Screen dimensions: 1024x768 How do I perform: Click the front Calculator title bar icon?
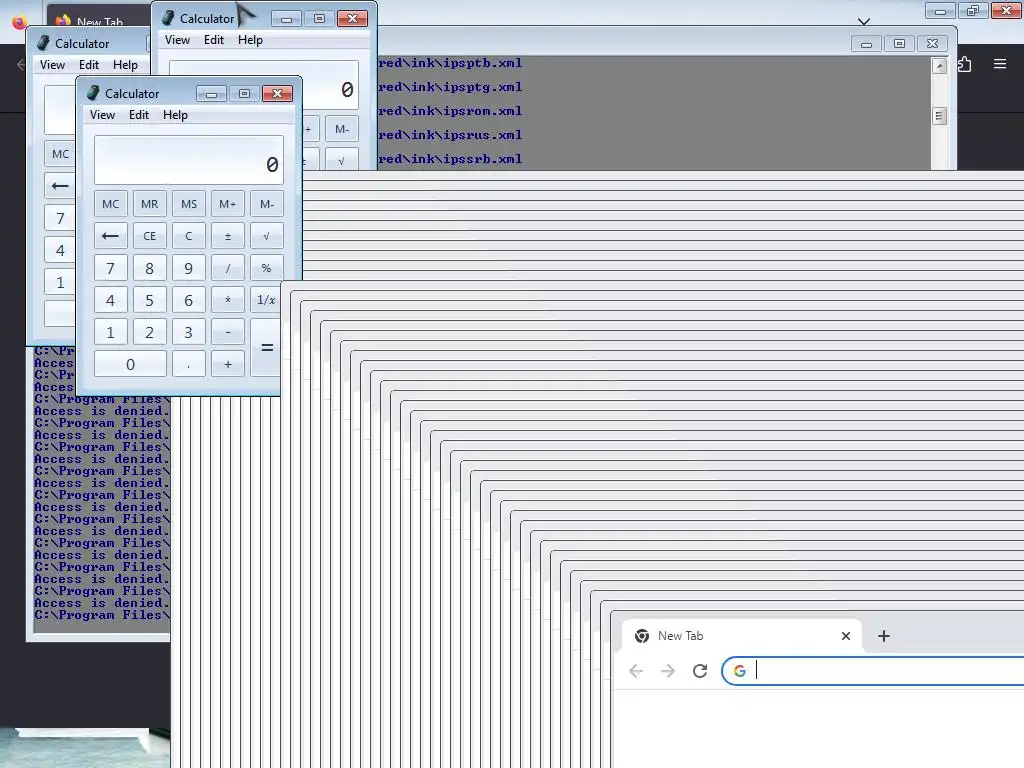point(93,93)
